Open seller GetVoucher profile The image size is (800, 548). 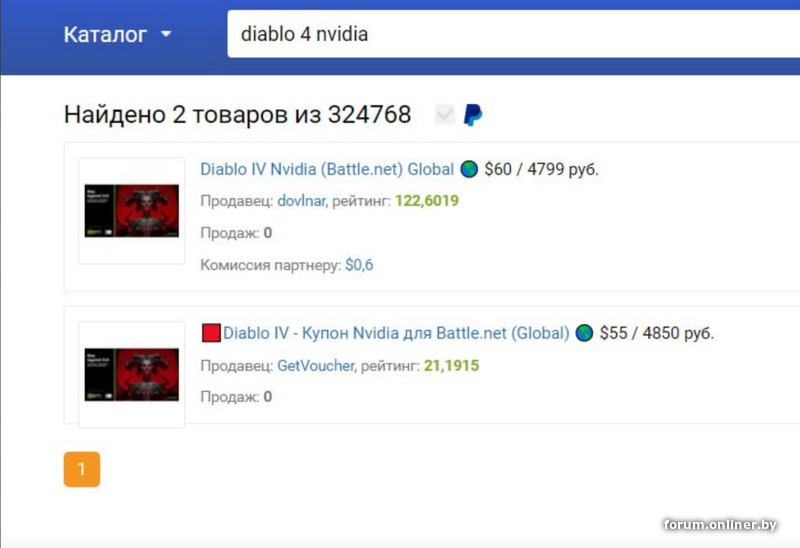(x=315, y=365)
